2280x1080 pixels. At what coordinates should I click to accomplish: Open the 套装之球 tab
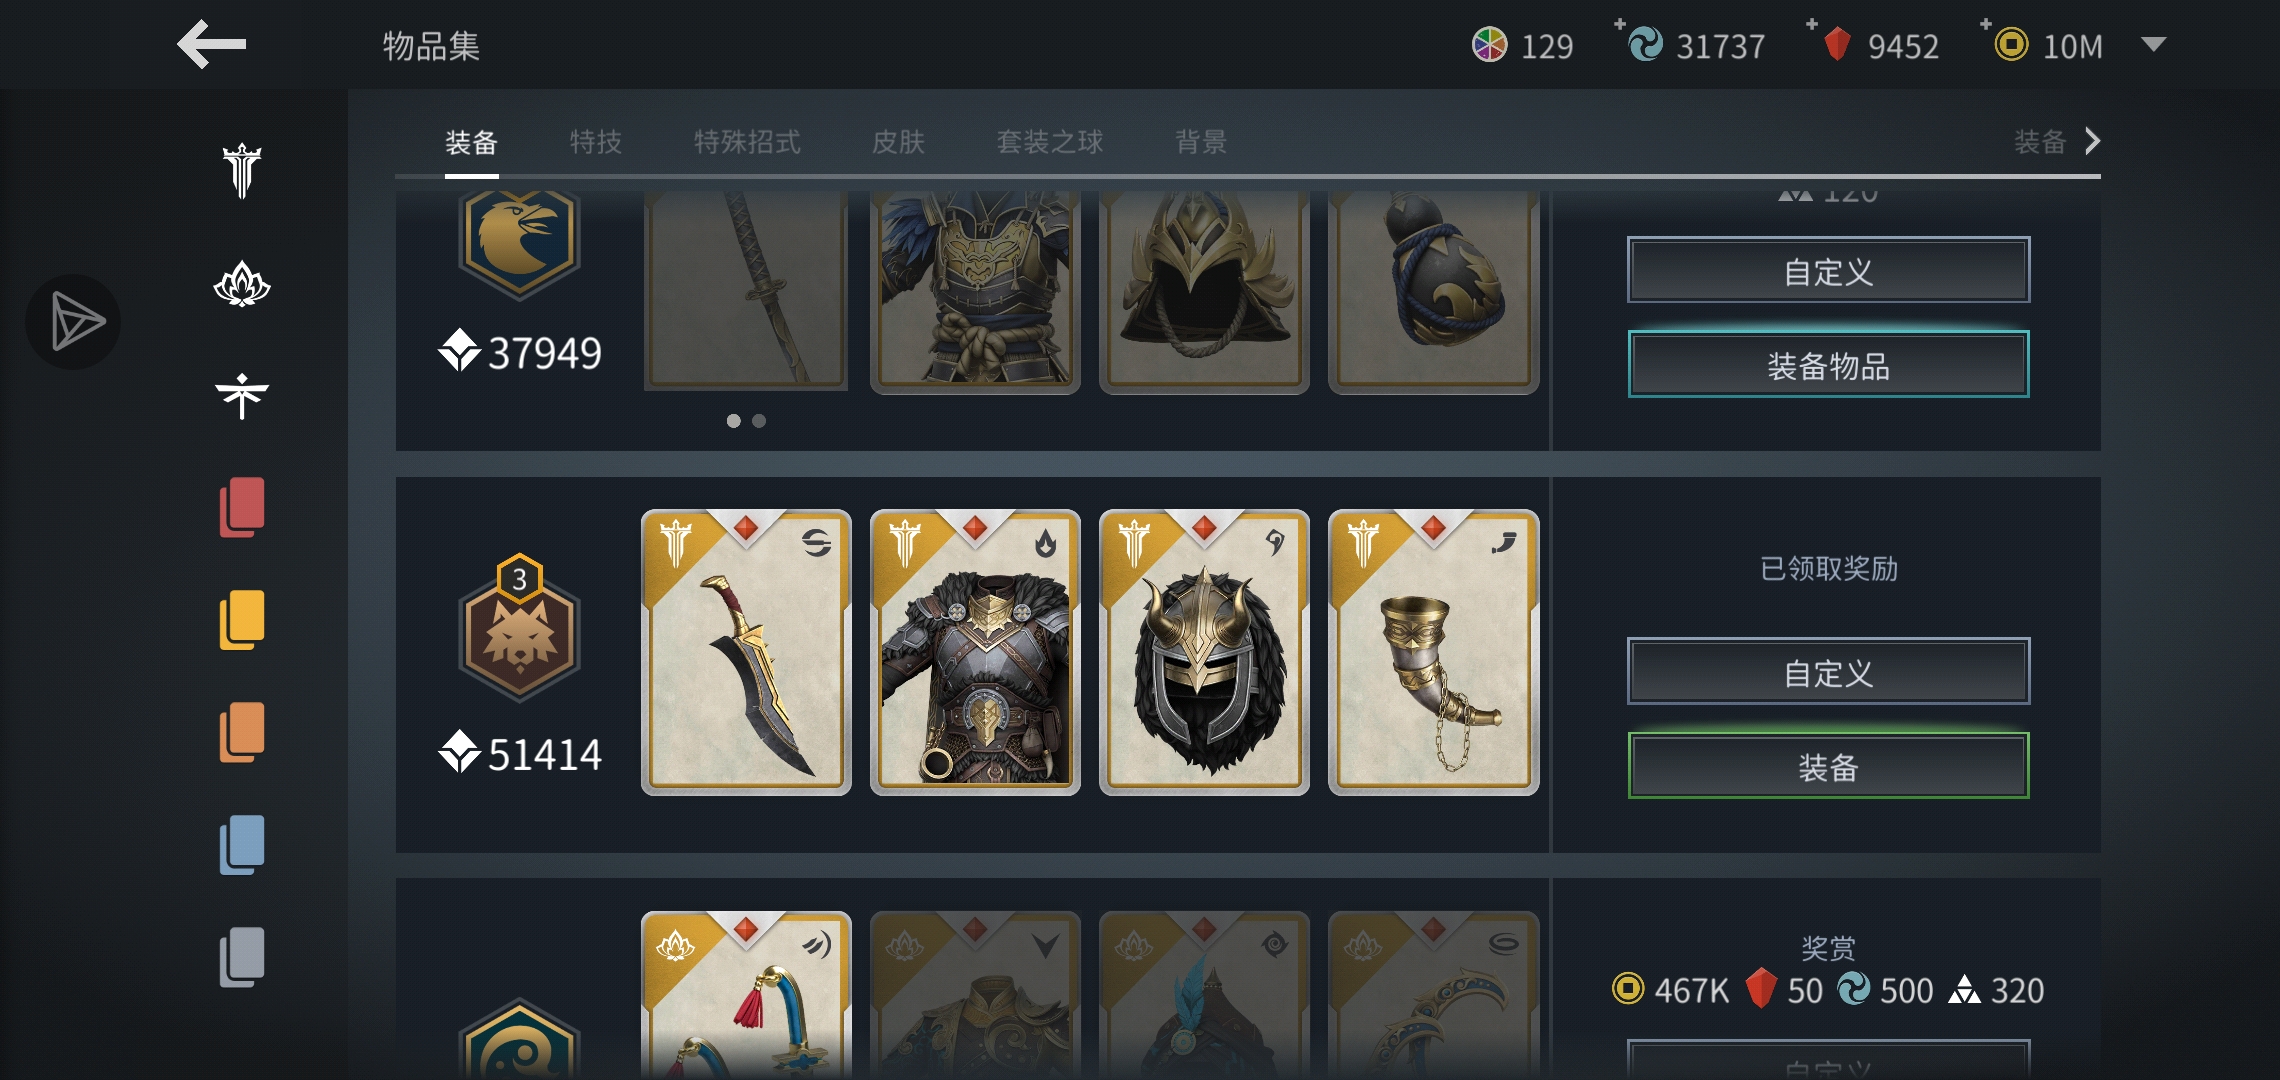[1049, 142]
